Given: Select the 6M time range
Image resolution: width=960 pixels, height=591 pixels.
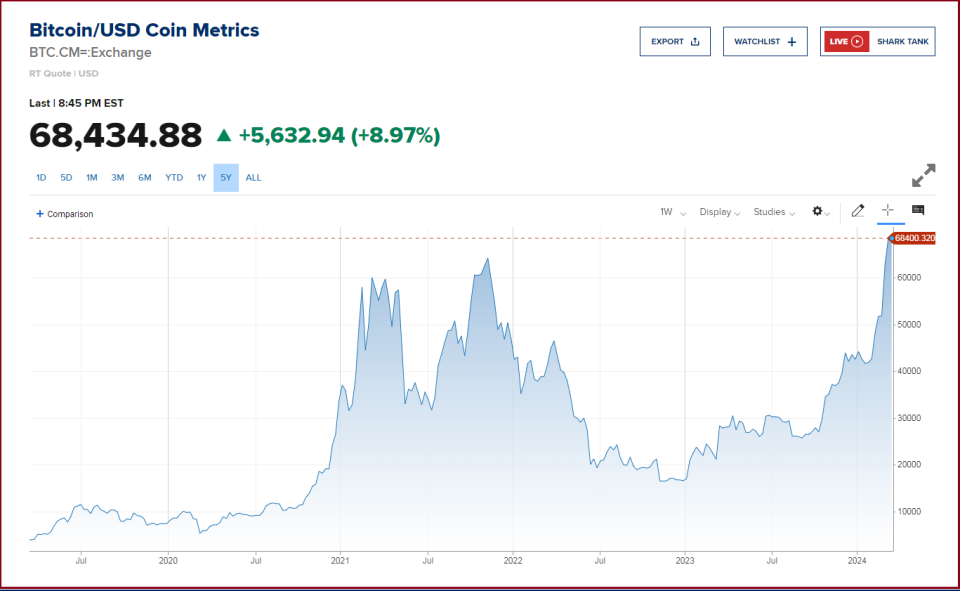Looking at the screenshot, I should (144, 178).
